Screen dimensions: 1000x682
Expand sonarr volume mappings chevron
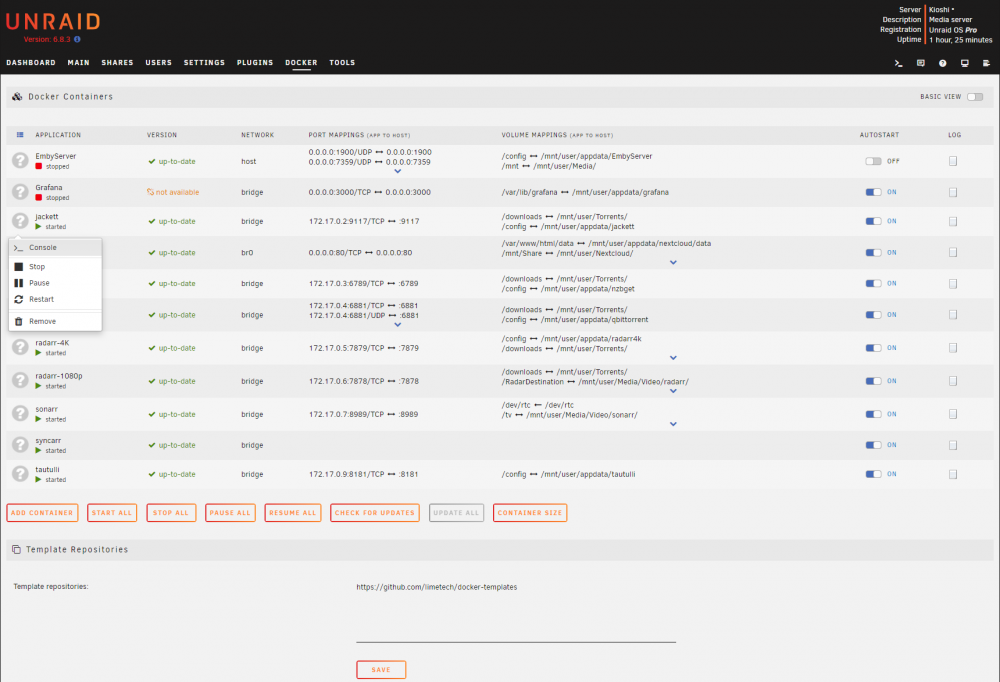pyautogui.click(x=673, y=424)
